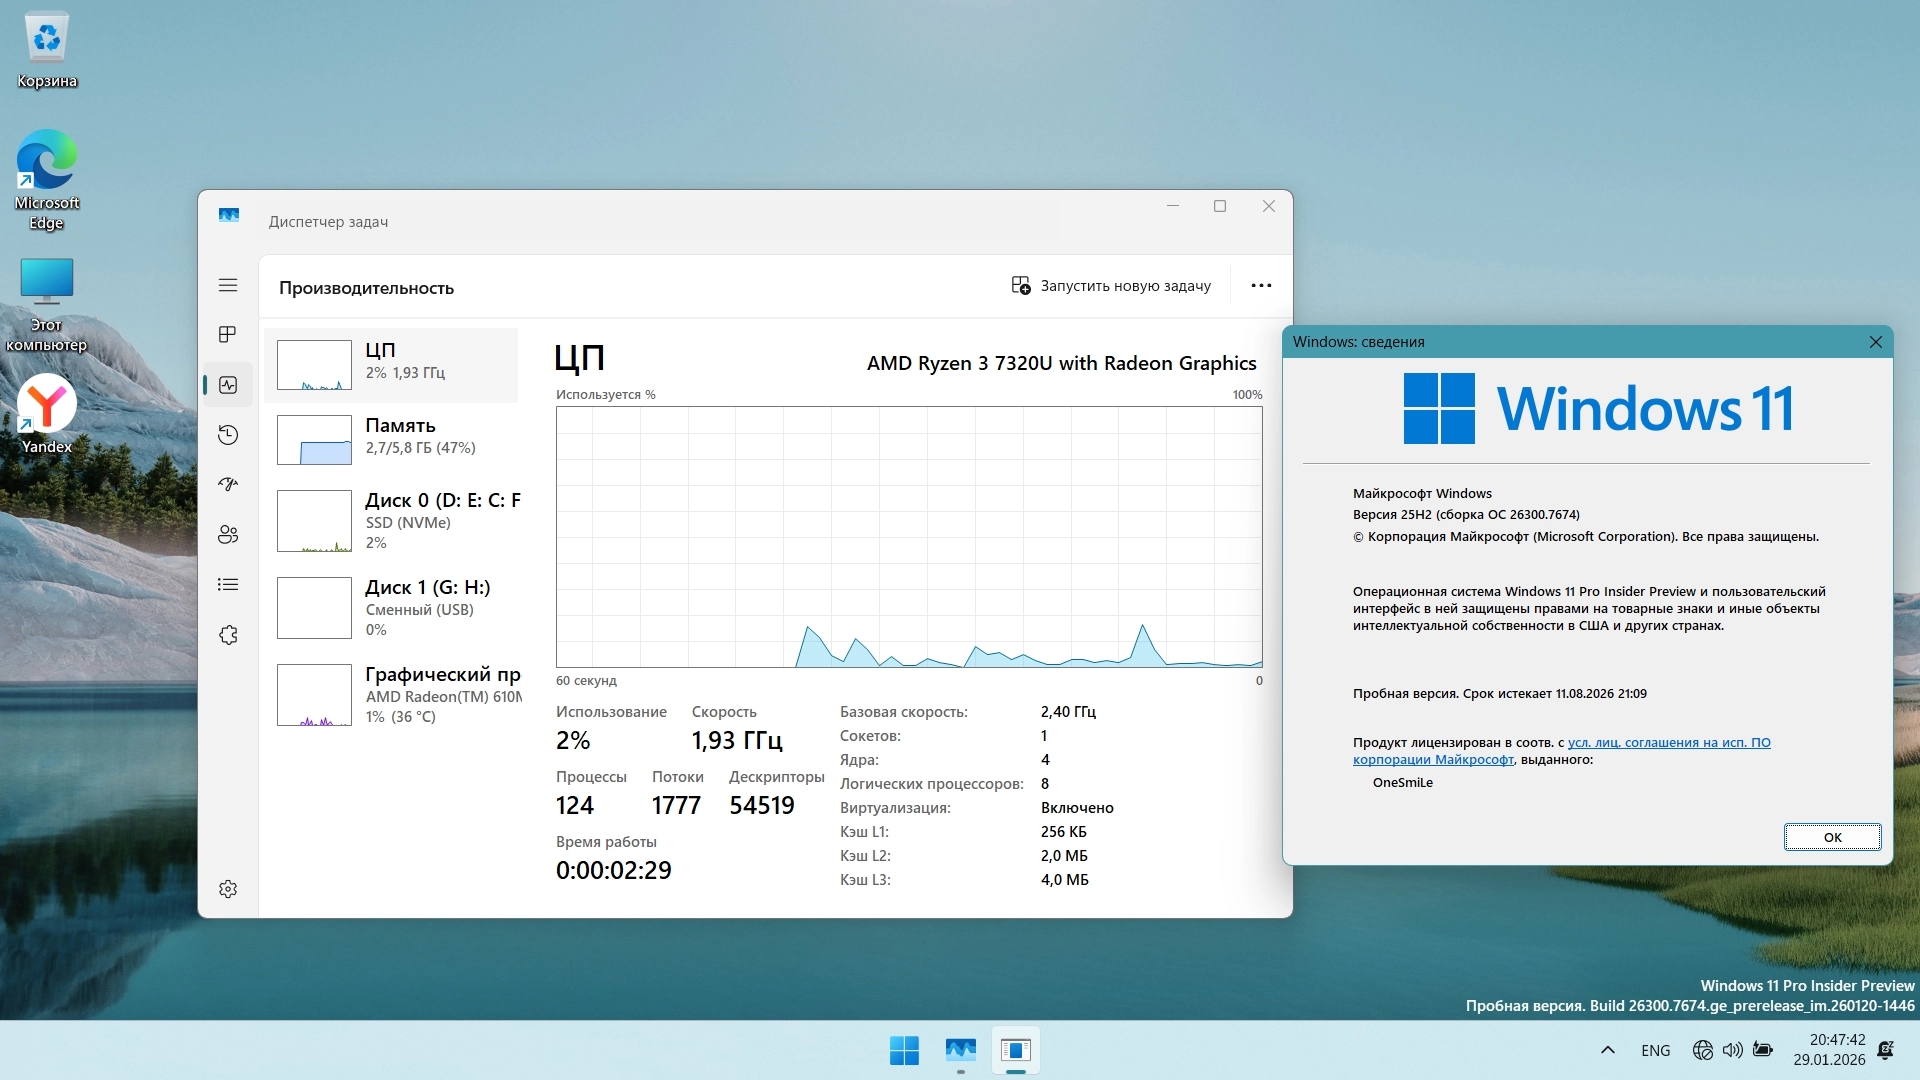Open the three-dot more options menu
The width and height of the screenshot is (1920, 1080).
pos(1261,286)
